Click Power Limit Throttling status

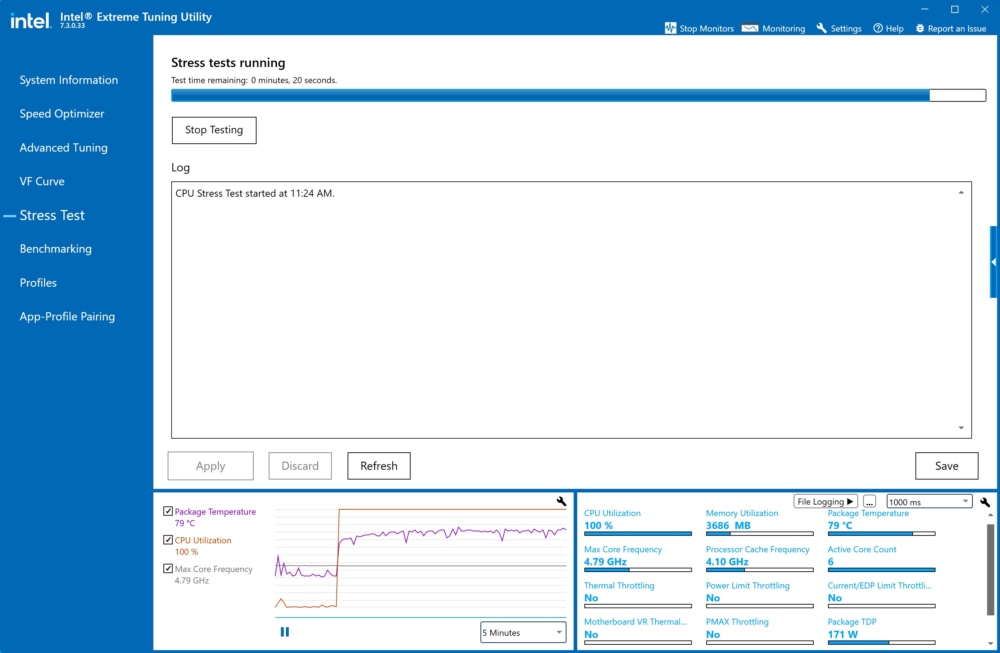[713, 598]
